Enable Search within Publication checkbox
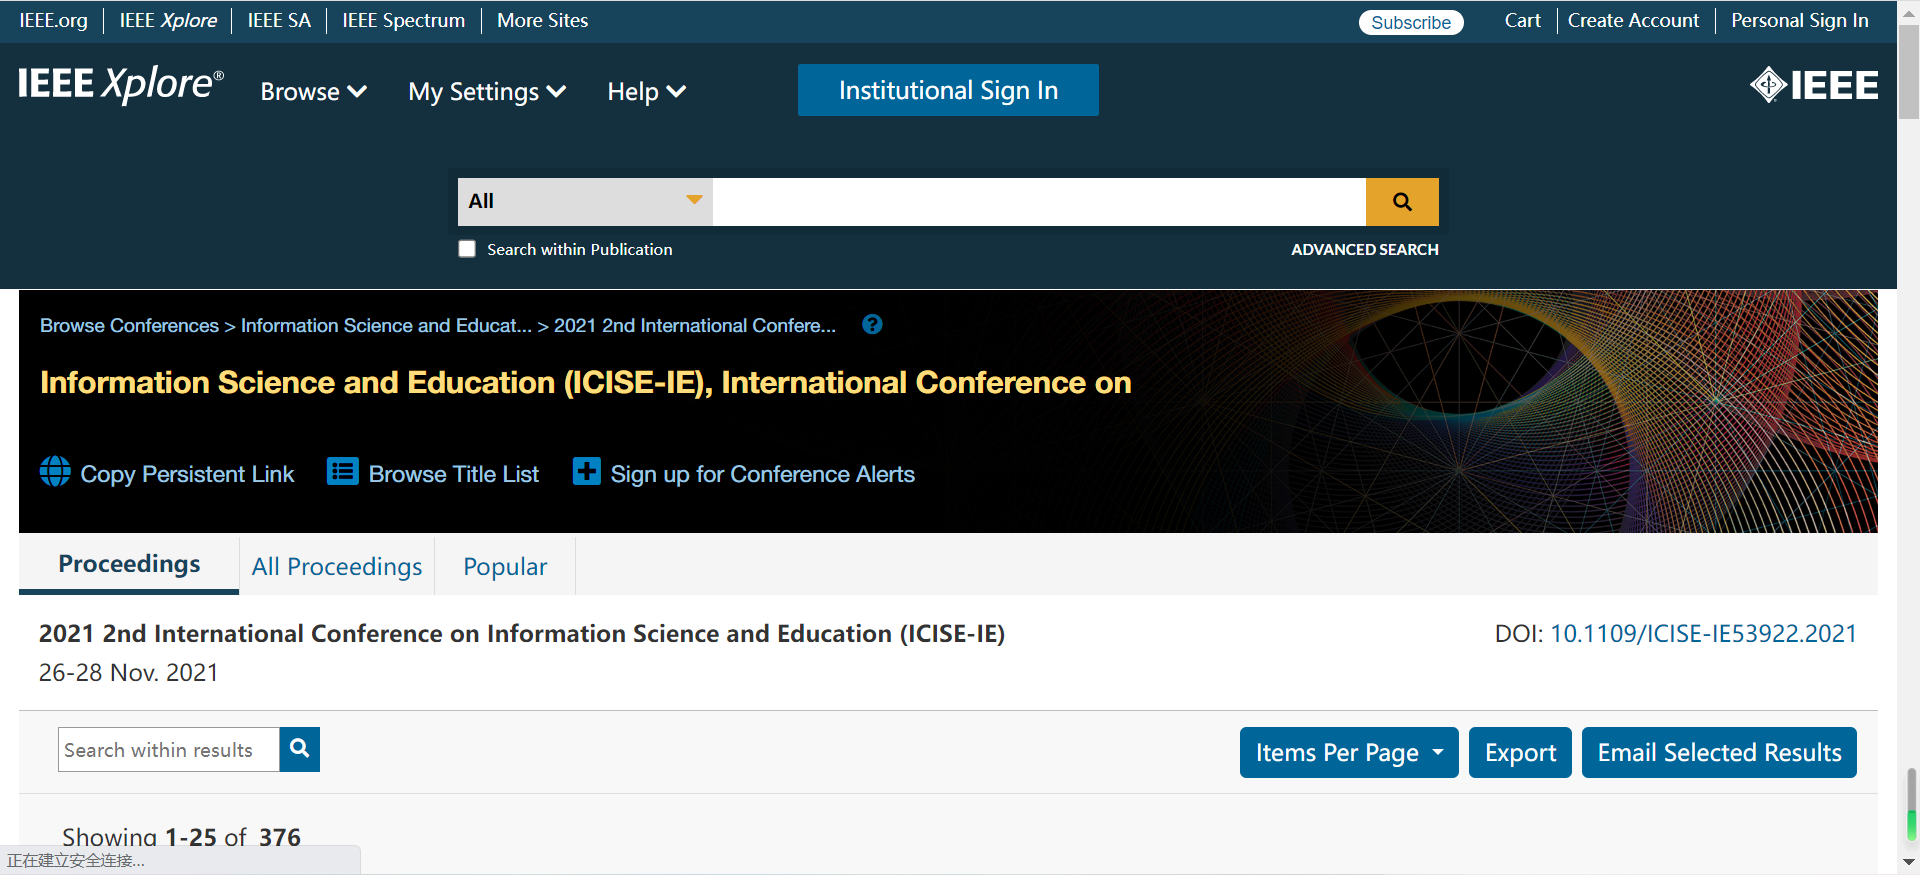Screen dimensions: 1920x875 467,249
